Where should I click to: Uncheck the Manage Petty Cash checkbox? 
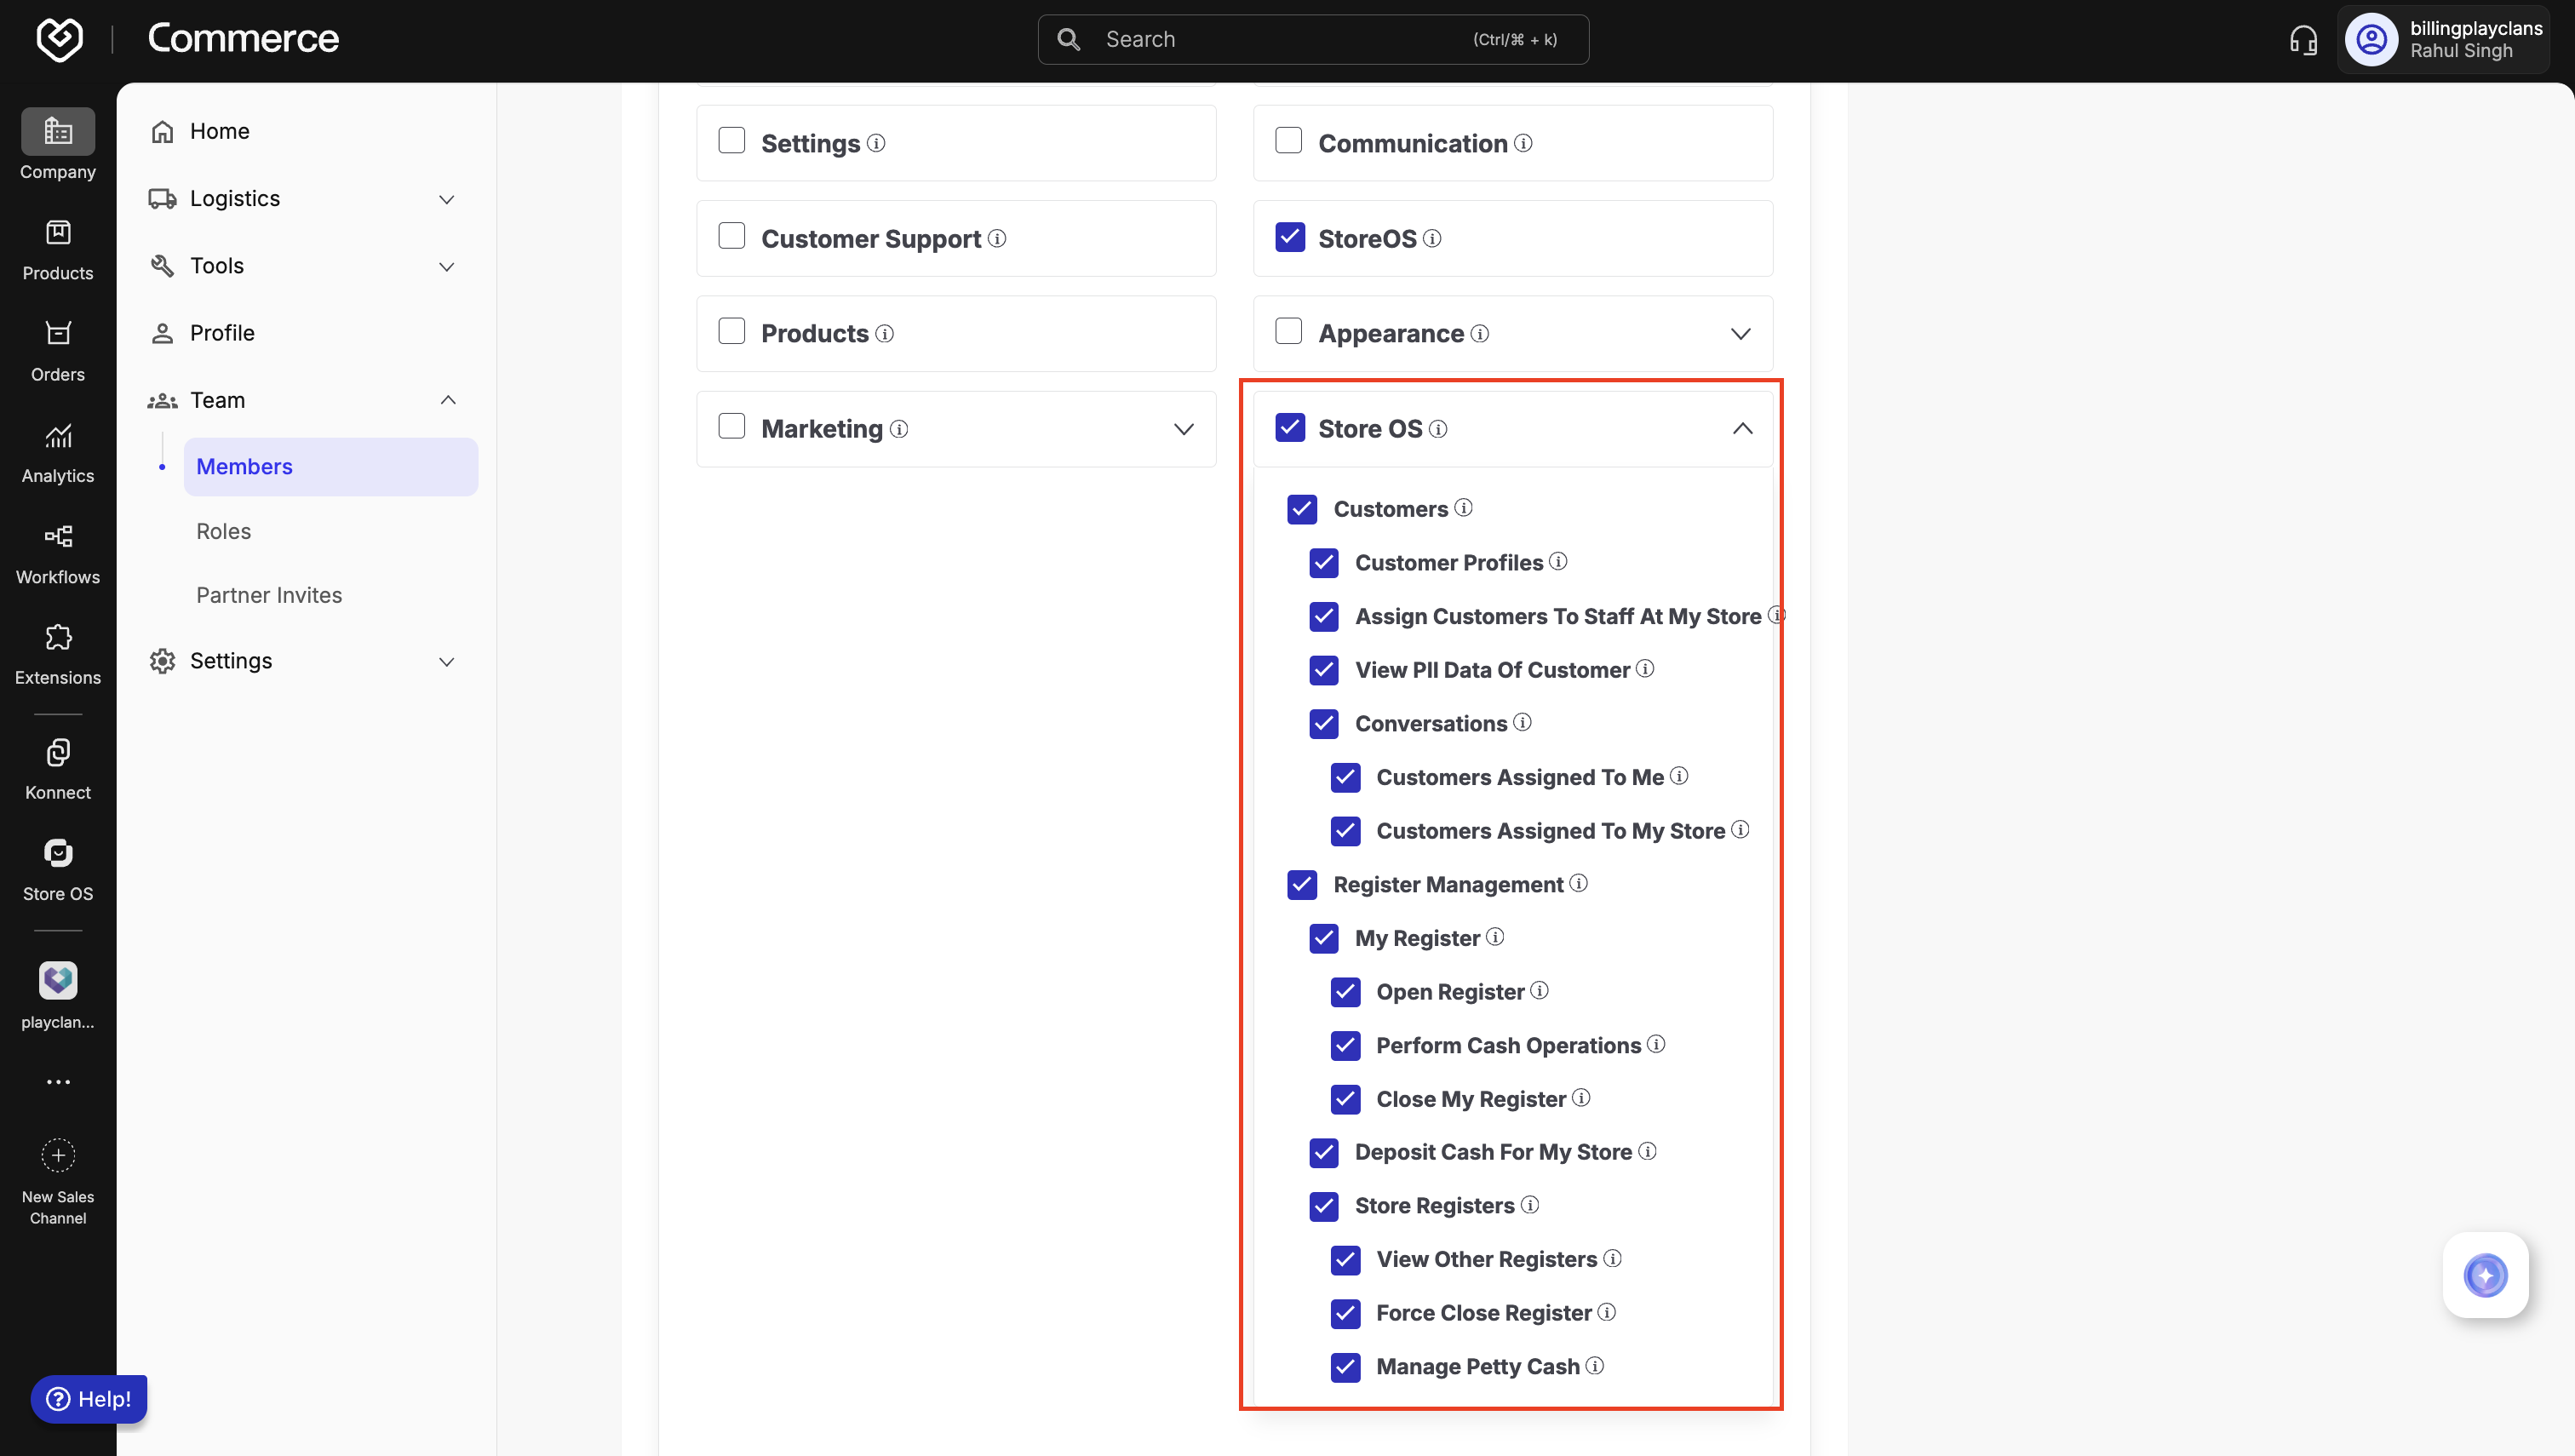click(1346, 1366)
